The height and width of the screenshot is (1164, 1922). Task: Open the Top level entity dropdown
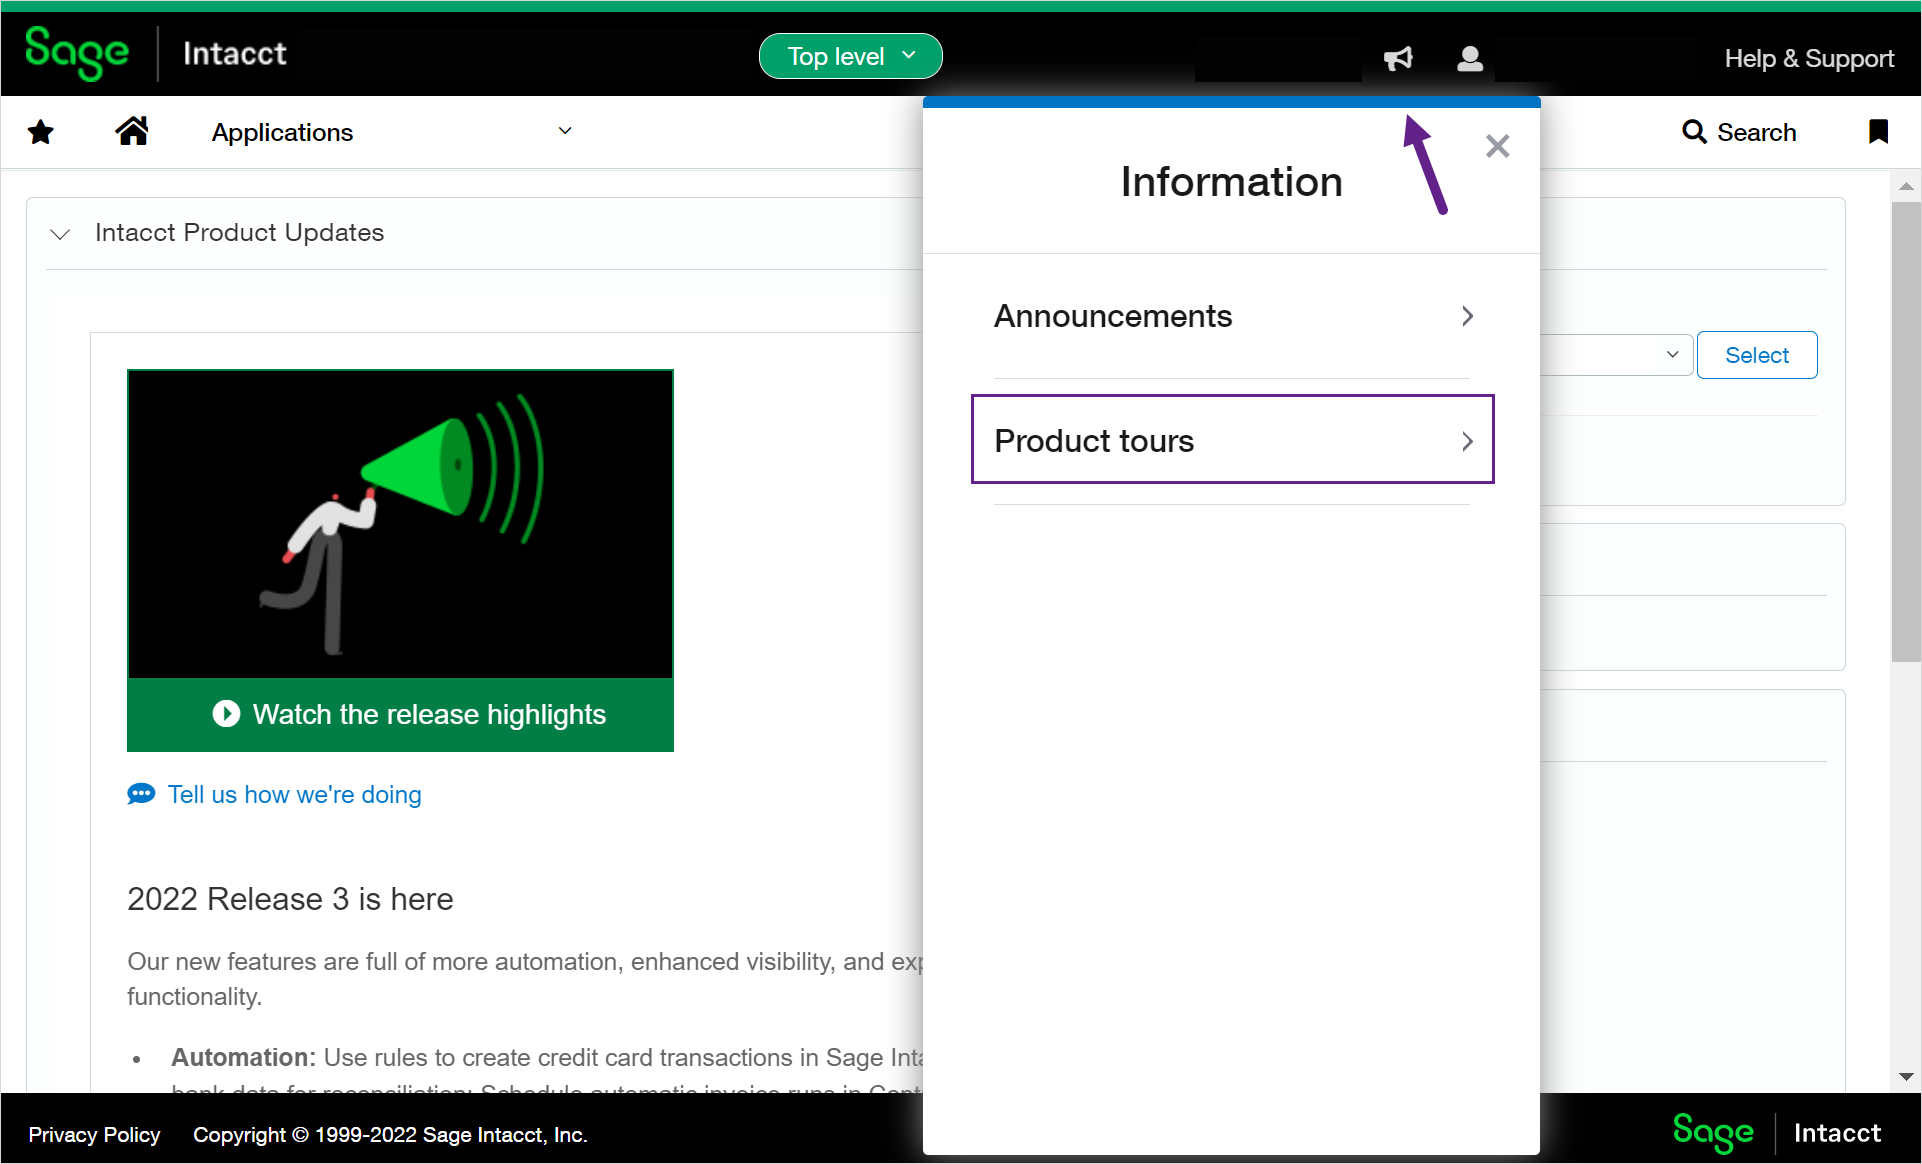(x=850, y=56)
